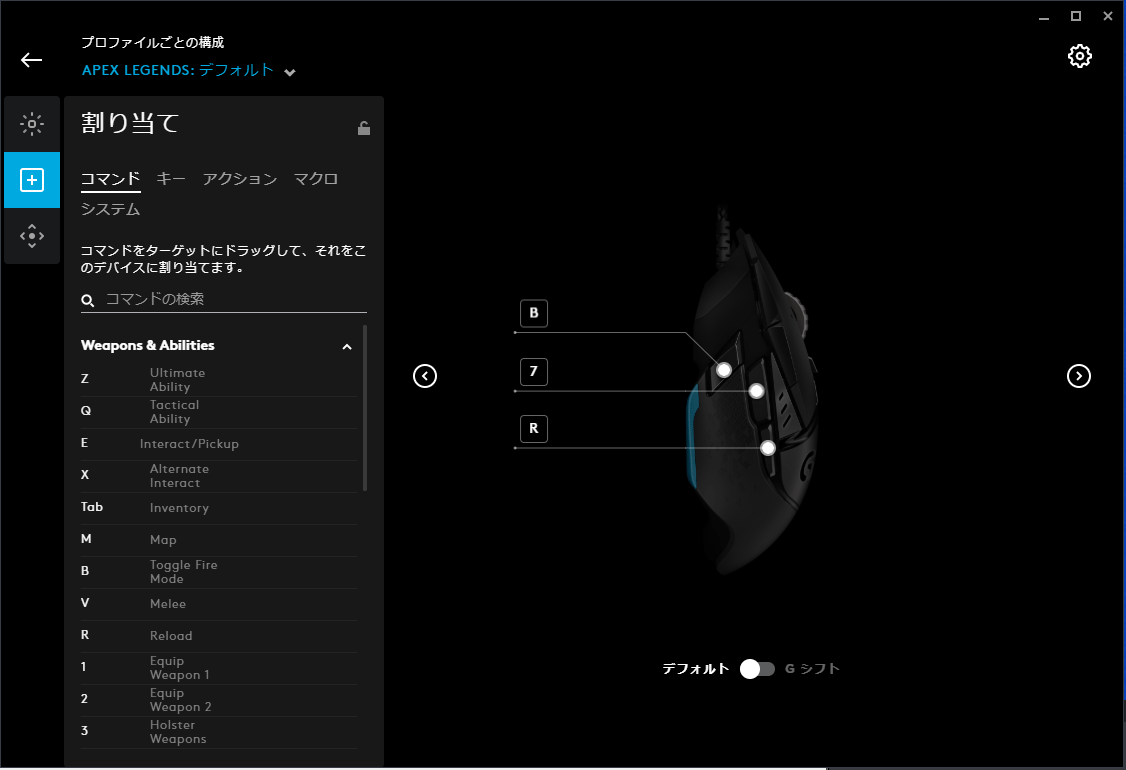The width and height of the screenshot is (1126, 770).
Task: Click the コマンドの検索 search field
Action: pyautogui.click(x=230, y=299)
